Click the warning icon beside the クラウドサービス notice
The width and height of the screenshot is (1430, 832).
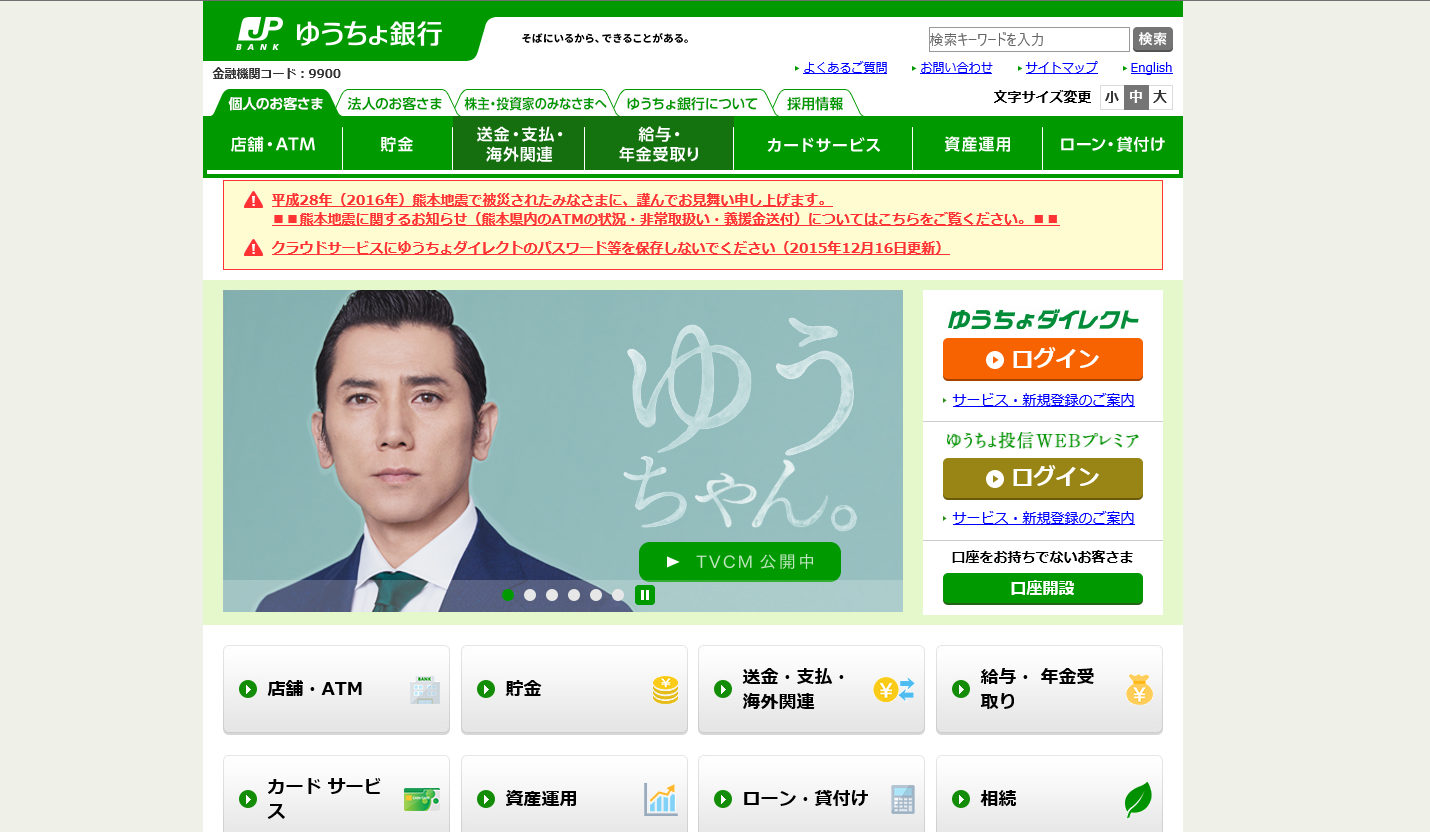(x=253, y=248)
